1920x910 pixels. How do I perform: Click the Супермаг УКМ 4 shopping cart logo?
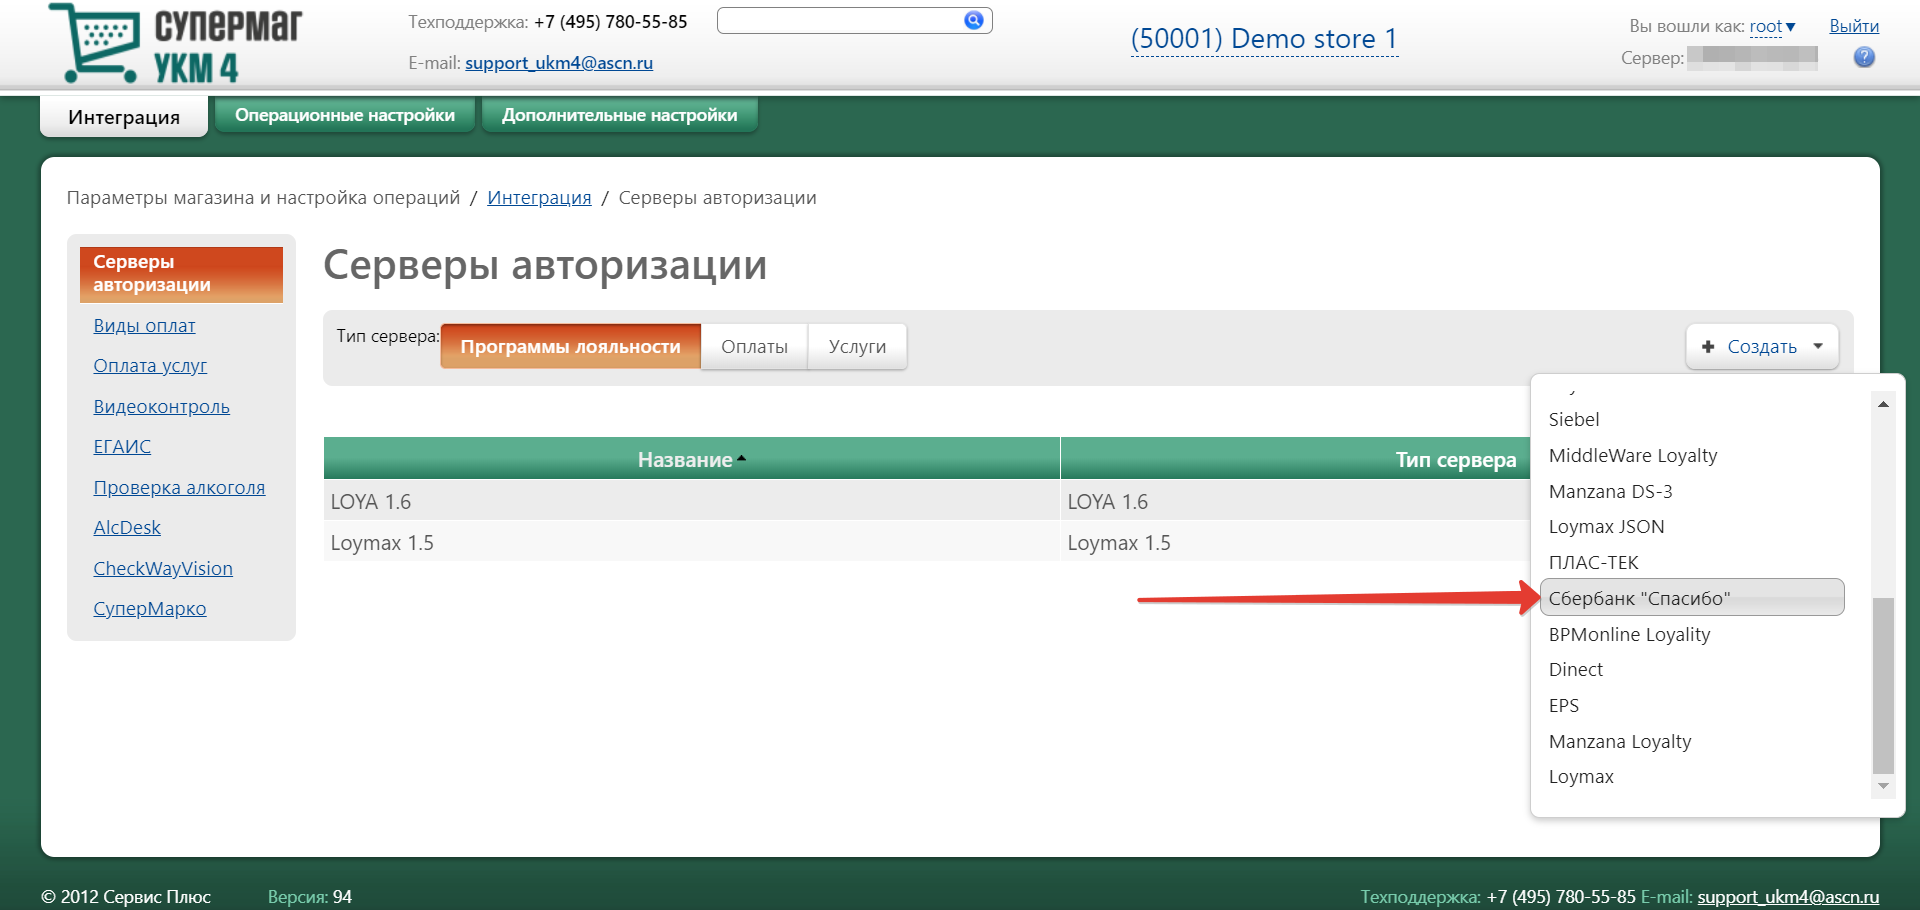click(x=175, y=44)
